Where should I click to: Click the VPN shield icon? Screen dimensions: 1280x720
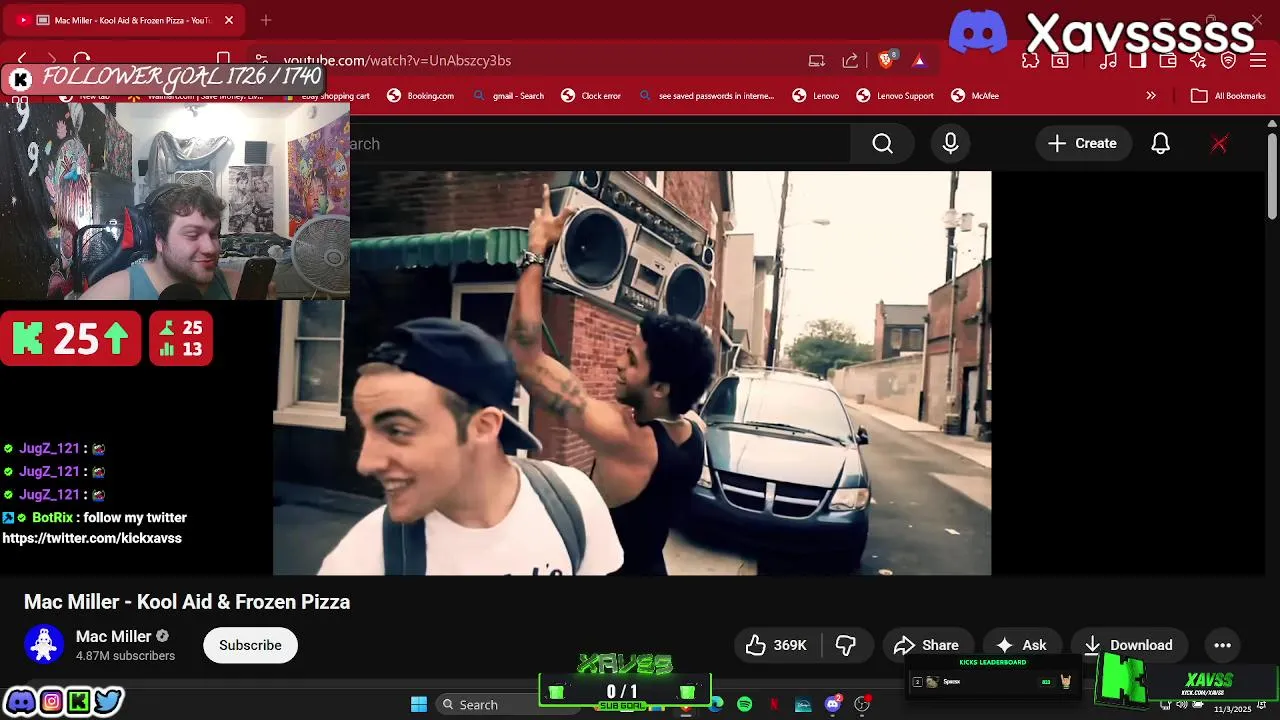(1229, 60)
